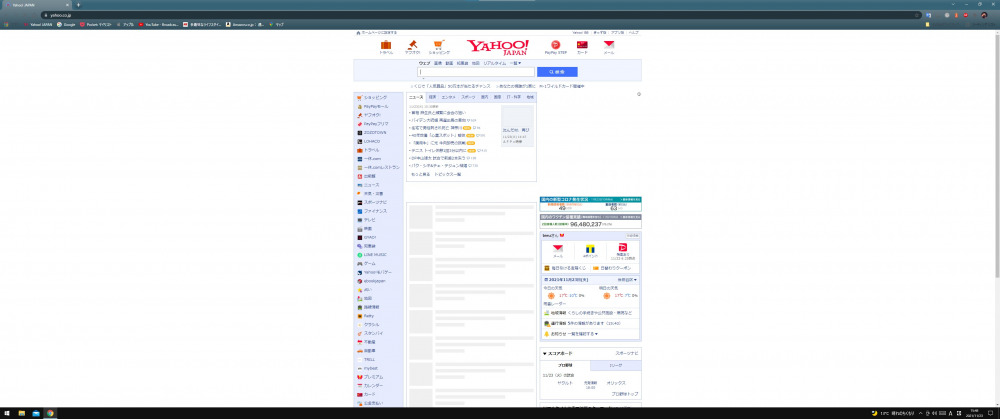Open the Travel suitcase icon in header
The width and height of the screenshot is (1000, 419).
click(386, 45)
